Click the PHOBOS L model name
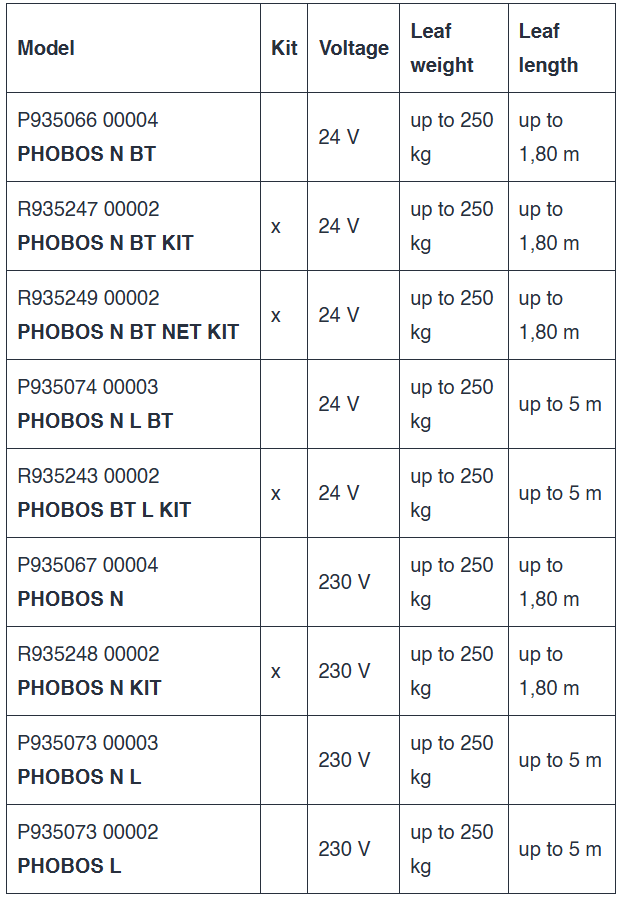Image resolution: width=621 pixels, height=898 pixels. pos(69,866)
